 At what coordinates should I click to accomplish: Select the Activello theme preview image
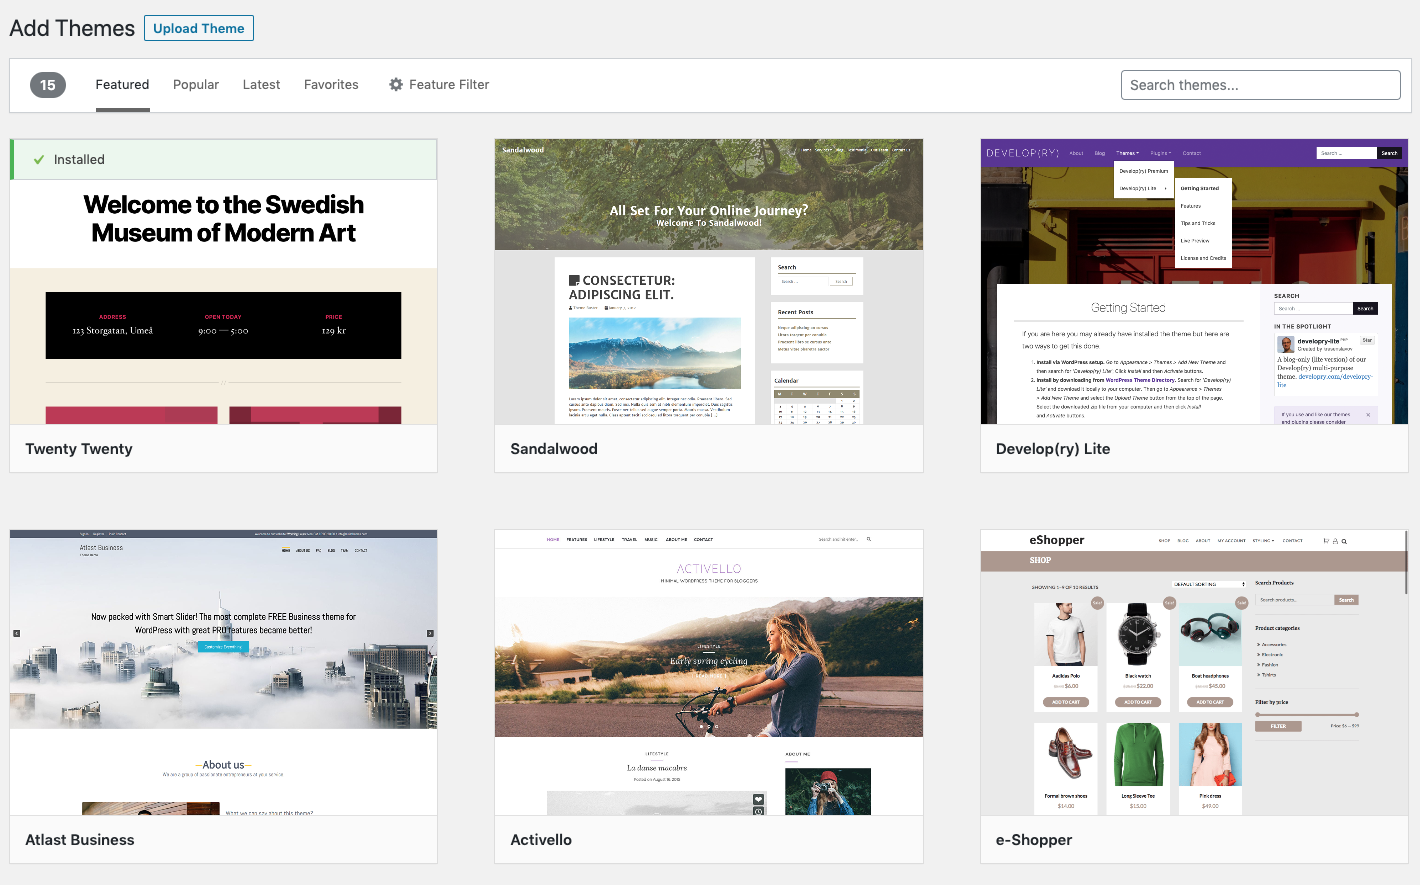tap(709, 672)
